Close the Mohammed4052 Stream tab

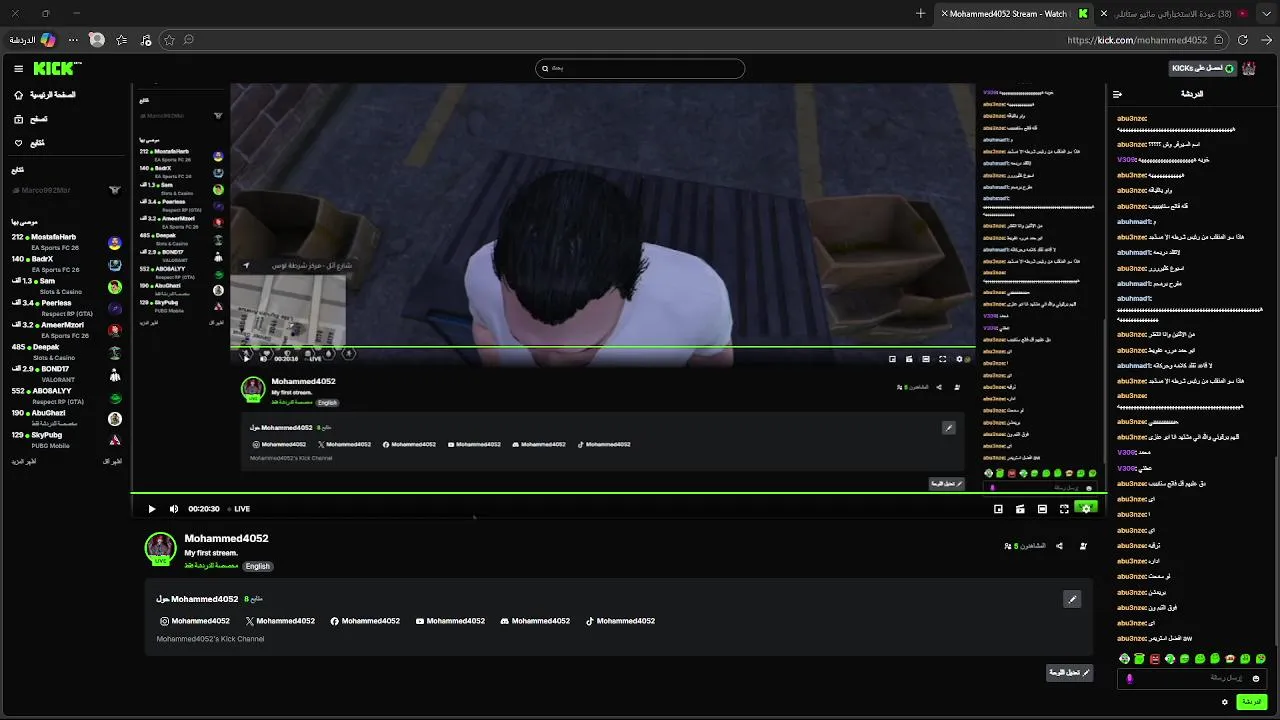click(944, 13)
